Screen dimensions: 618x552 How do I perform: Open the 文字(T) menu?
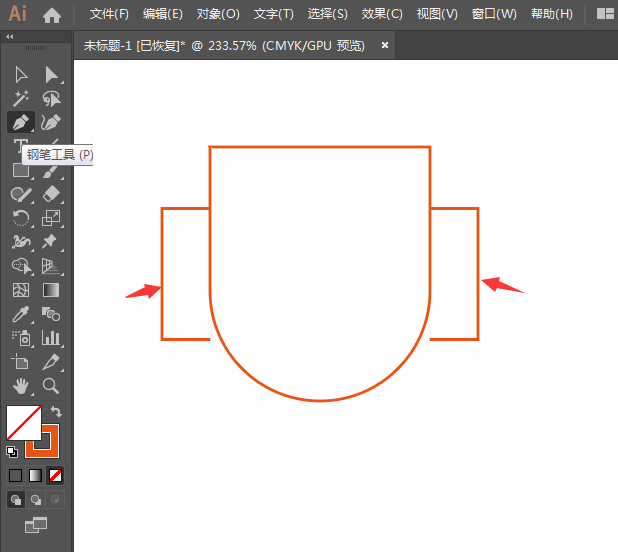[274, 14]
